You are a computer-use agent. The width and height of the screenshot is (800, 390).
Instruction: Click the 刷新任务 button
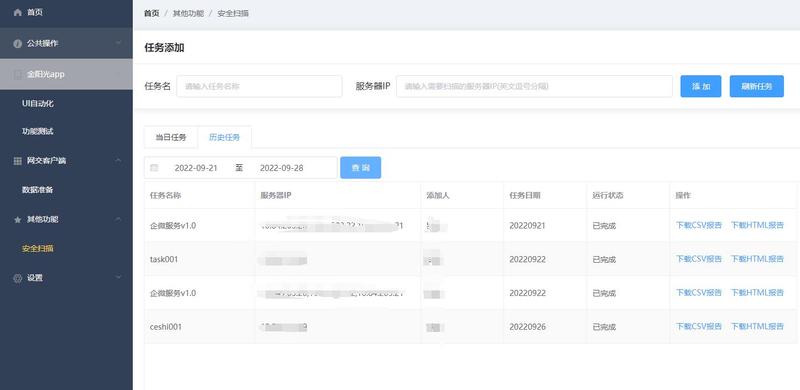[x=757, y=86]
